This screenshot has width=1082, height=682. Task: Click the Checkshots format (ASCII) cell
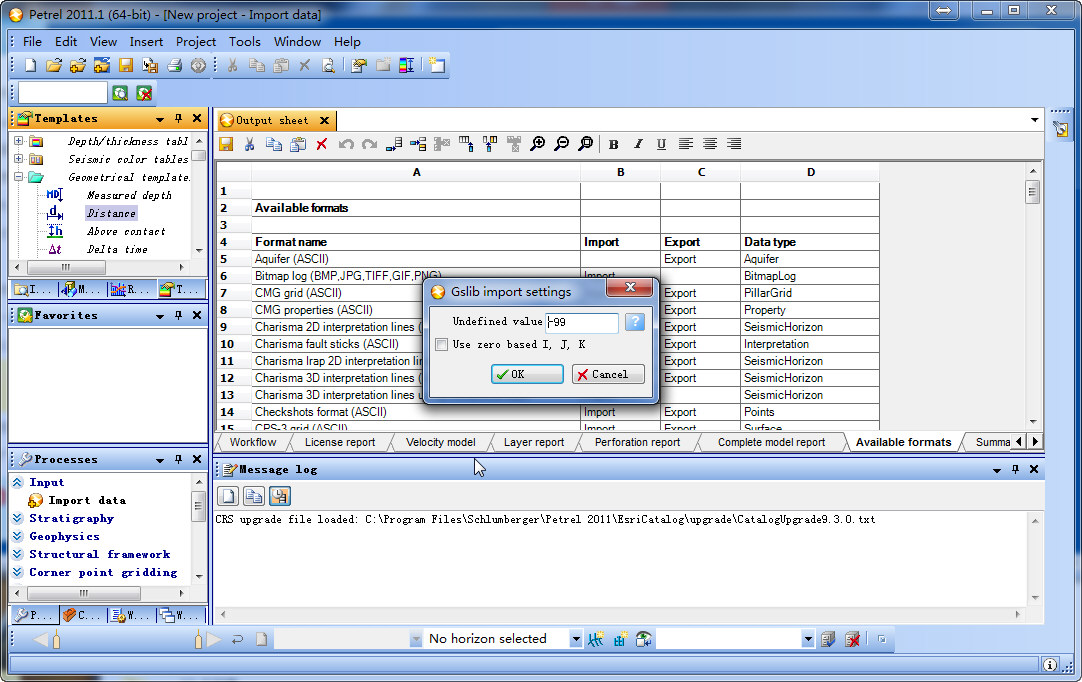(x=416, y=412)
